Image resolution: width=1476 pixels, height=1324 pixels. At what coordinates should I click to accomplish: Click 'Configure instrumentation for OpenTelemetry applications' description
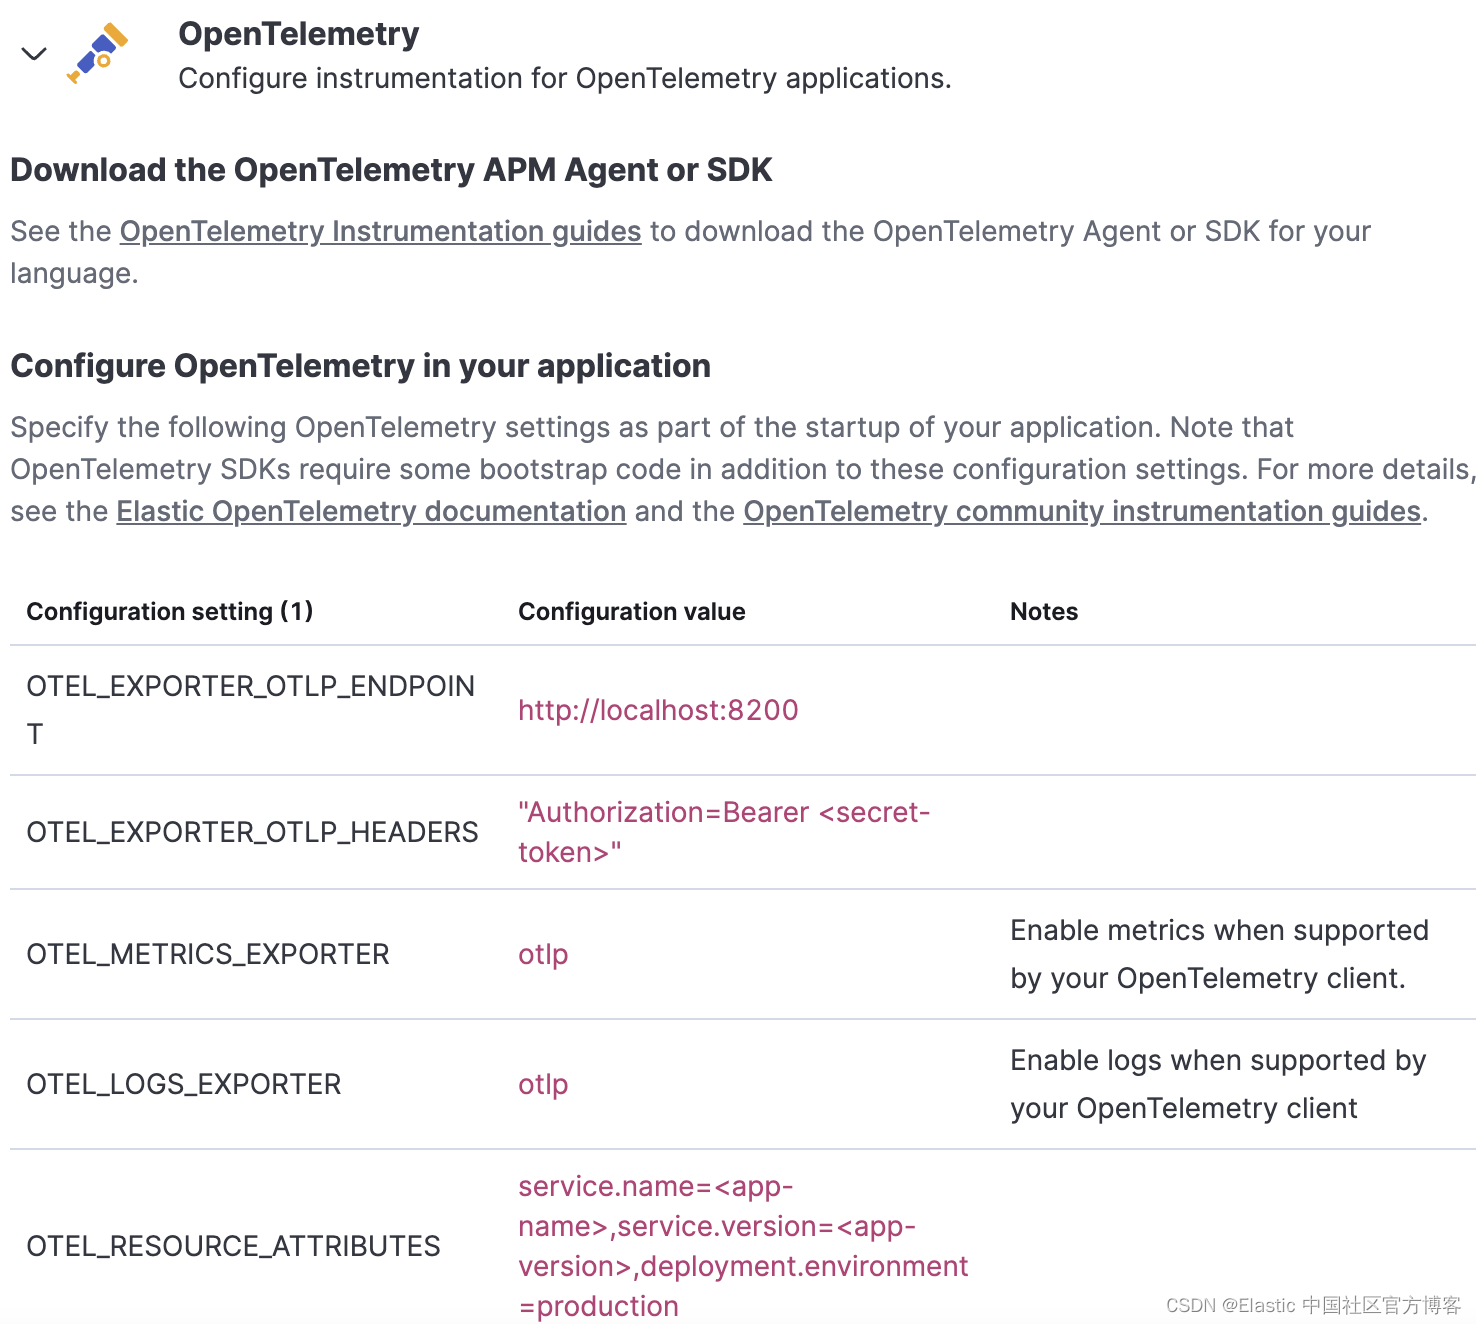coord(565,78)
